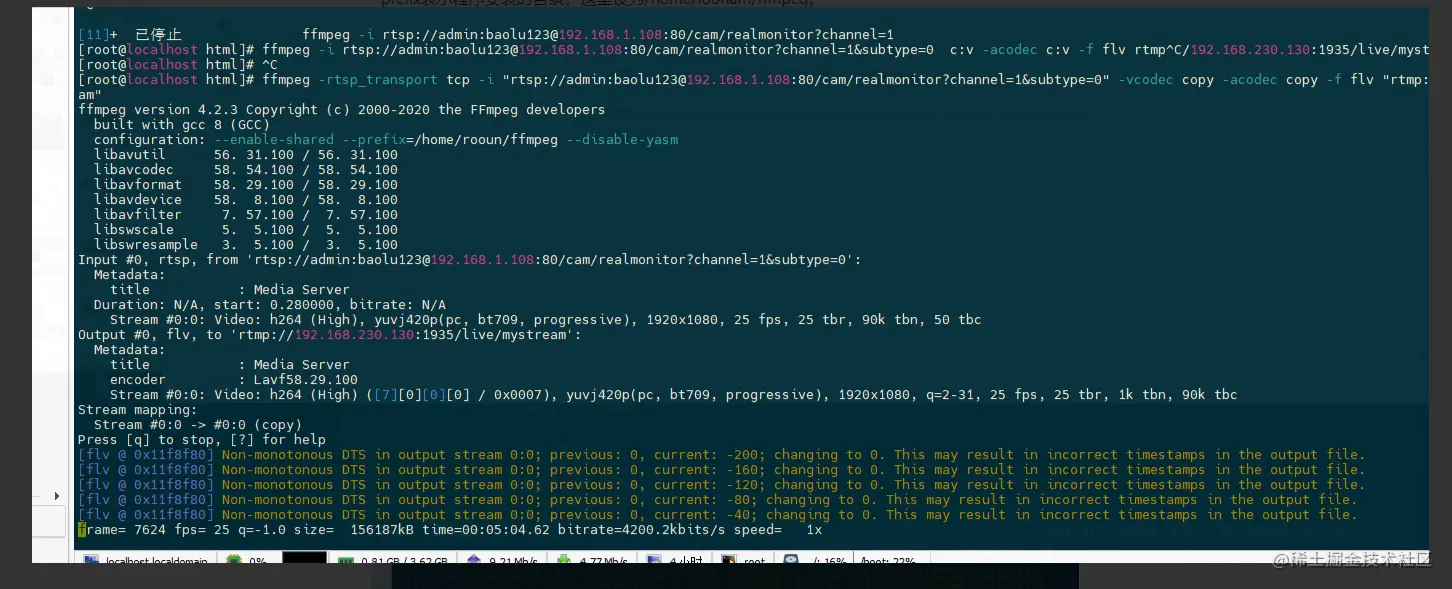The height and width of the screenshot is (589, 1452).
Task: Click the 'libavcodec' version row
Action: click(x=246, y=169)
